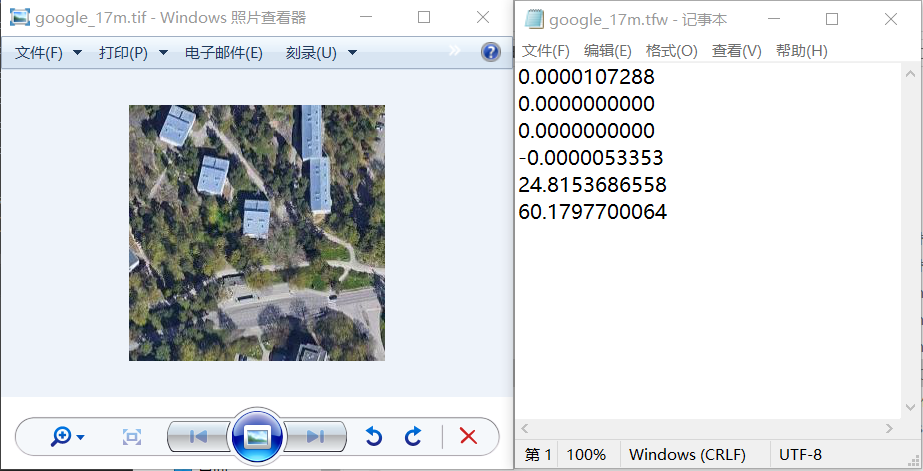
Task: Start the slideshow with center round button
Action: pyautogui.click(x=257, y=436)
